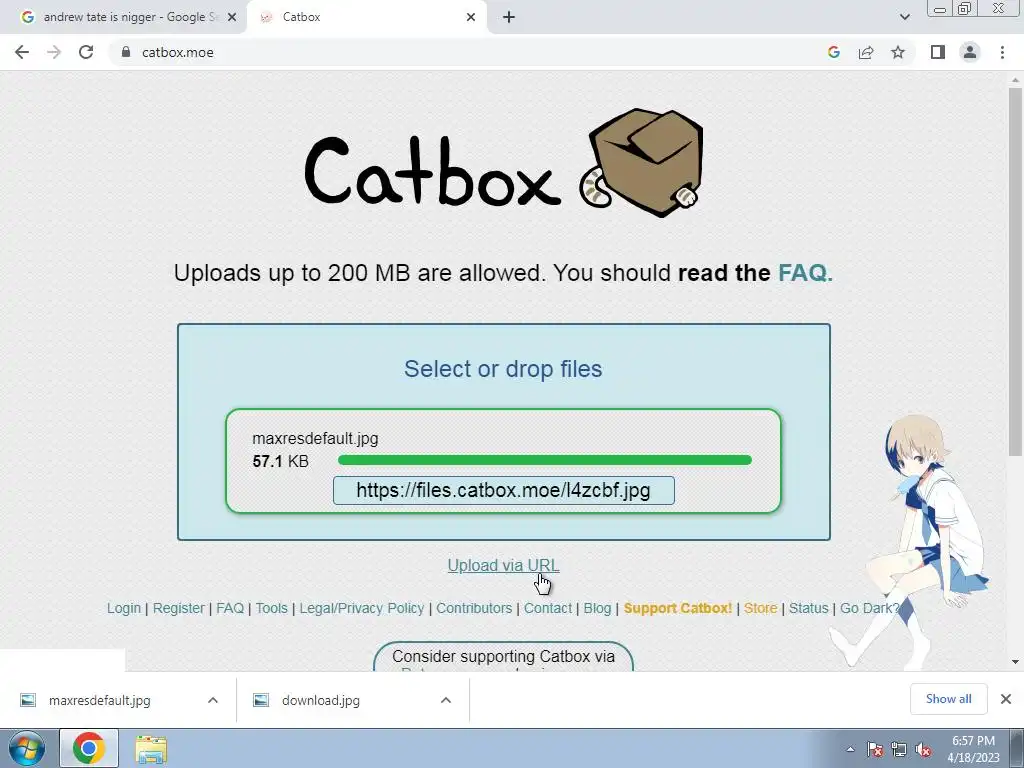The width and height of the screenshot is (1024, 768).
Task: Open Windows Explorer from taskbar
Action: tap(151, 748)
